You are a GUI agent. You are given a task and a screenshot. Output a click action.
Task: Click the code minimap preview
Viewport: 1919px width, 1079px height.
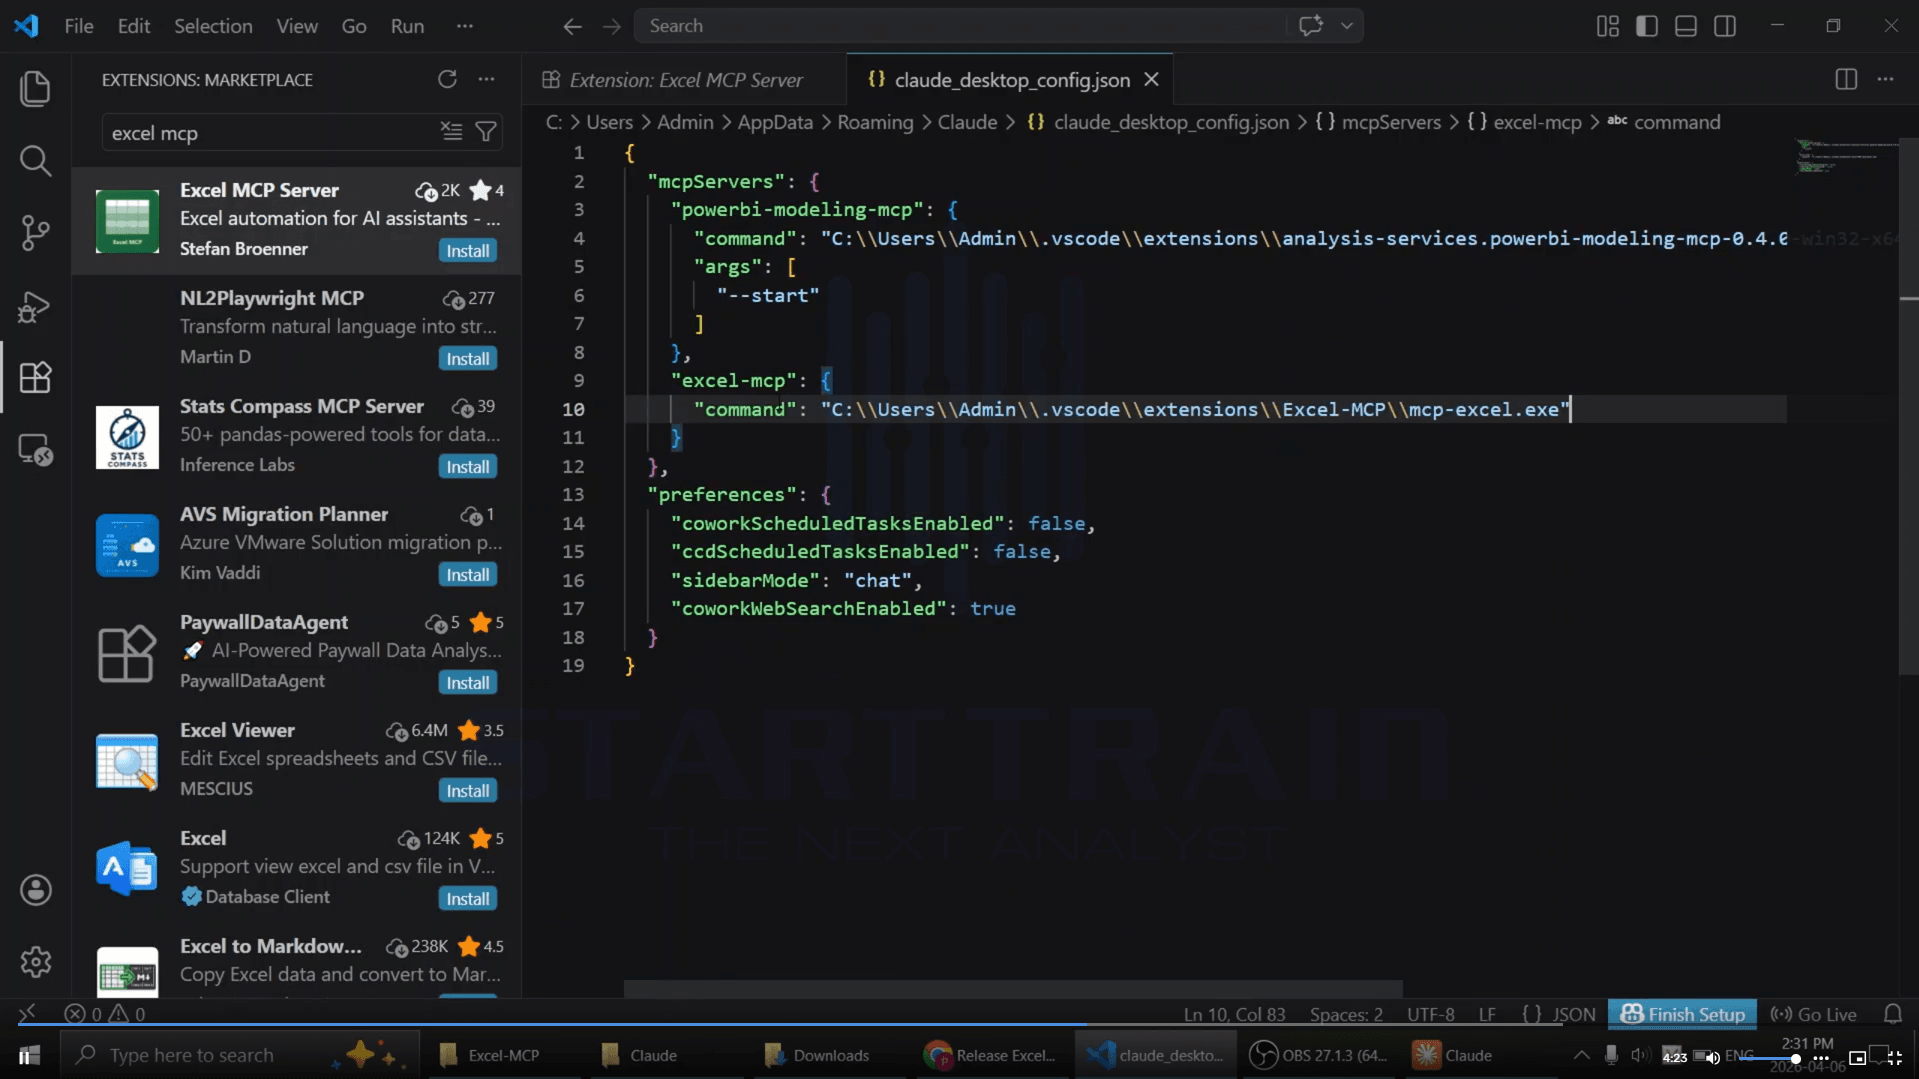(x=1845, y=158)
